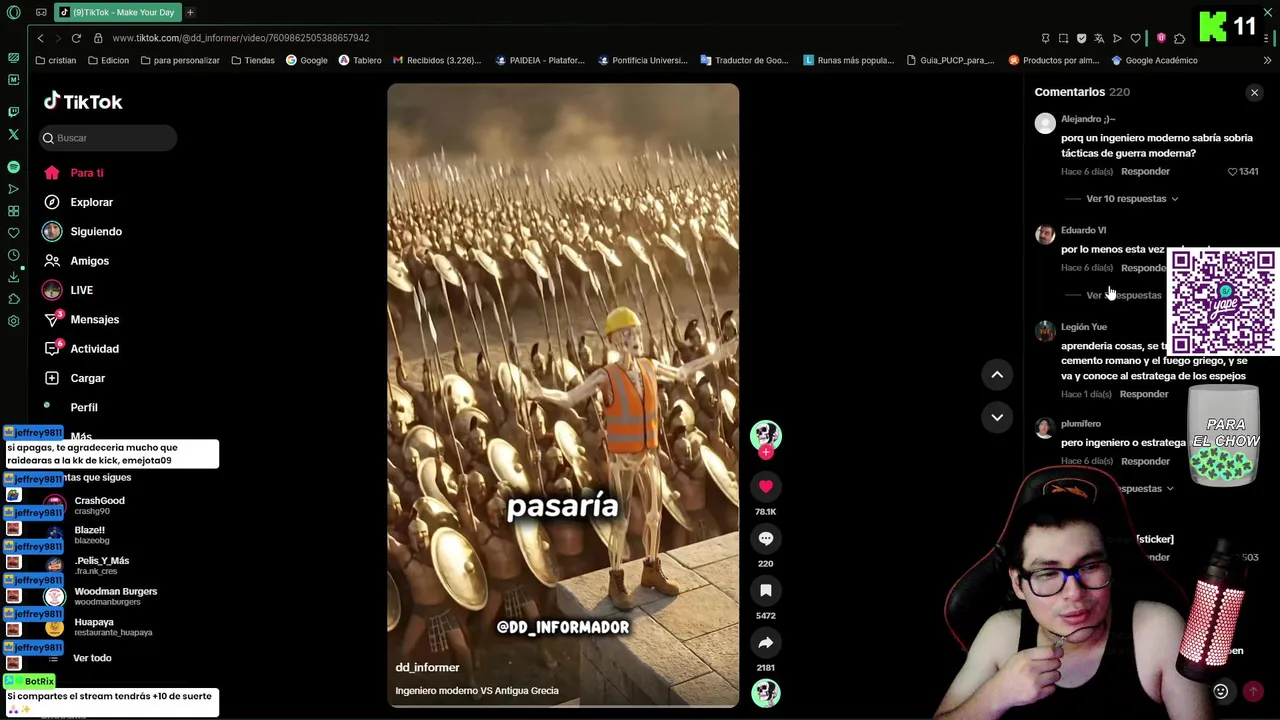Like the video with the heart icon
The height and width of the screenshot is (720, 1280).
coord(766,486)
